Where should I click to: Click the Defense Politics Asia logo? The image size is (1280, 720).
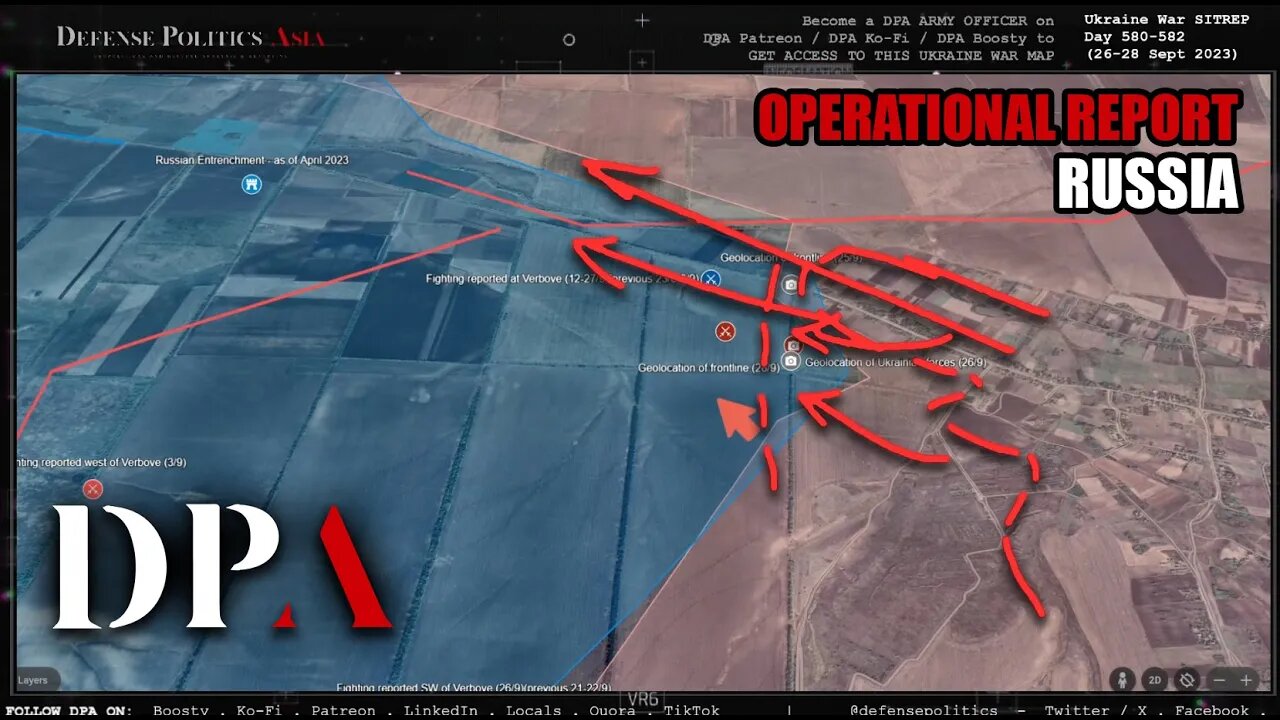190,40
